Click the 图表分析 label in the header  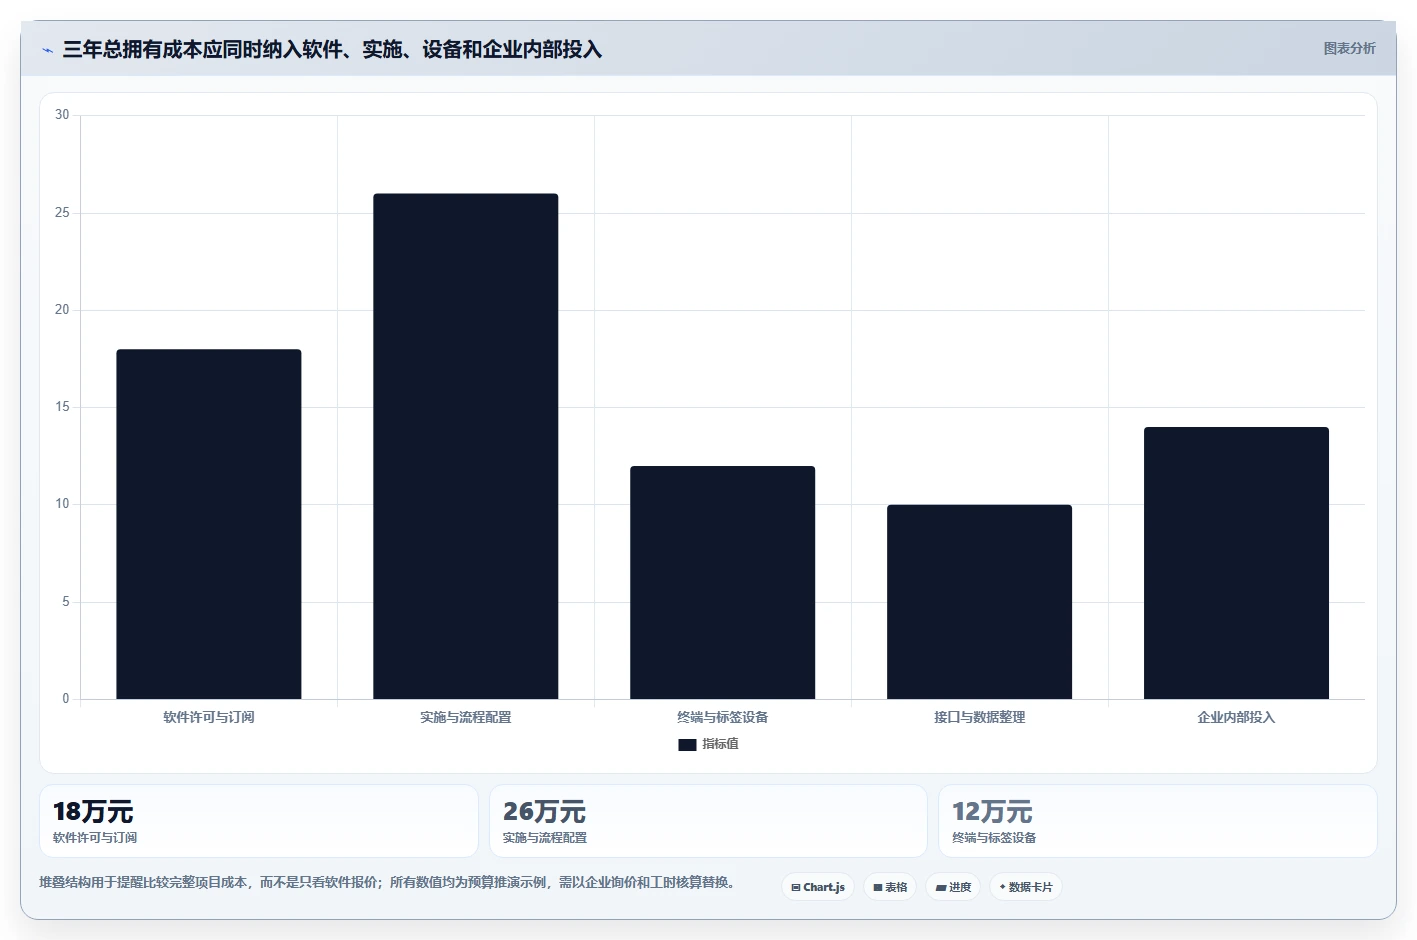point(1349,48)
